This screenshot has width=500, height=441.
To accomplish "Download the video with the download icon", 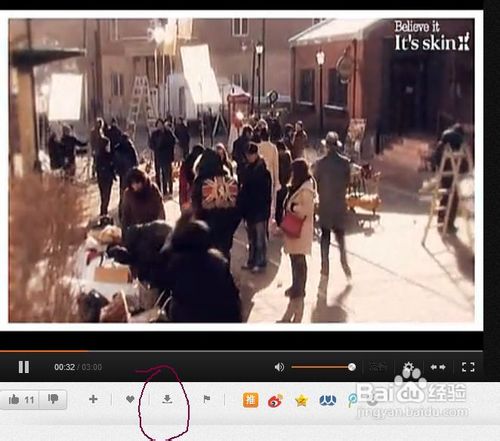I will click(x=167, y=399).
